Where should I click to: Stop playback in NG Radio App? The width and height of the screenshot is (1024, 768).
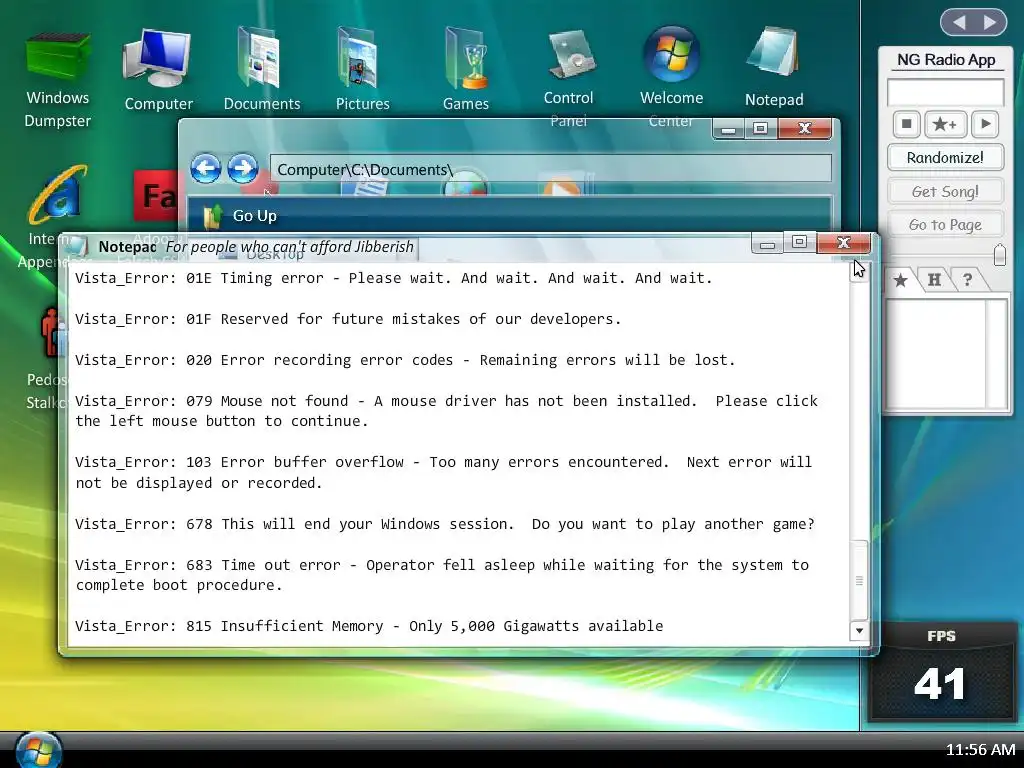click(906, 123)
